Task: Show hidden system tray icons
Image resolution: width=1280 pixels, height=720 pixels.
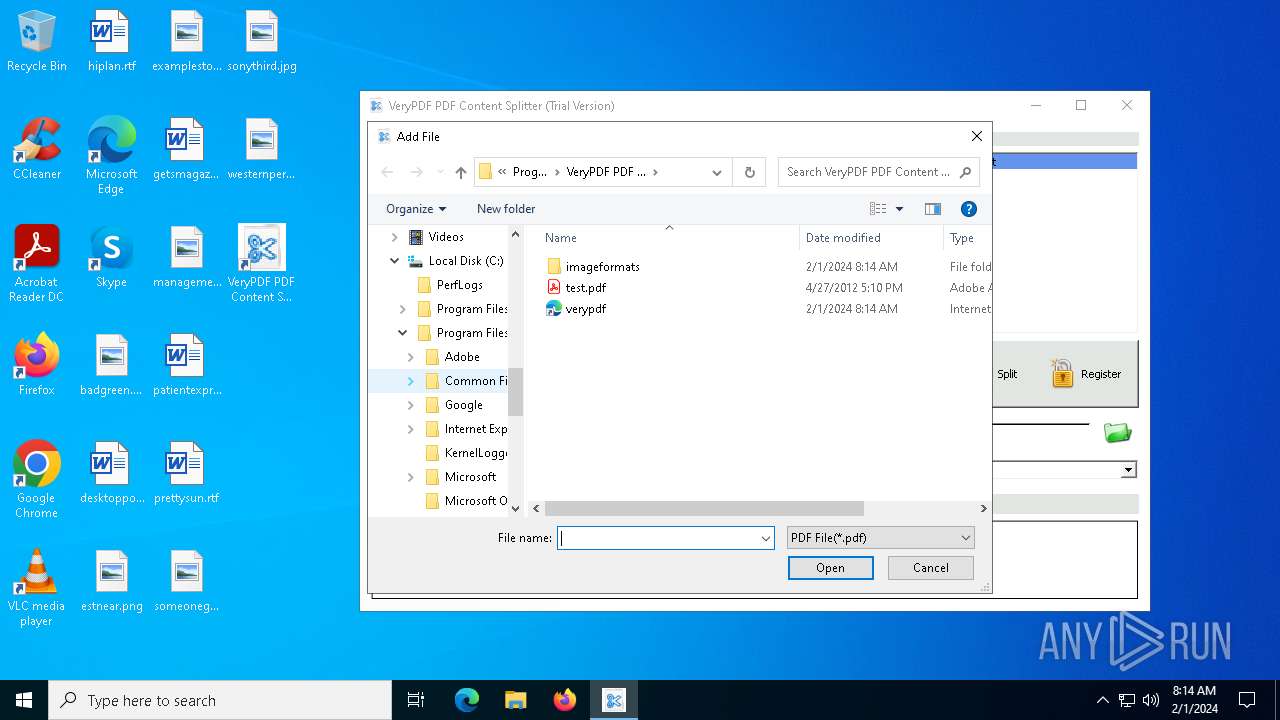Action: (1102, 700)
